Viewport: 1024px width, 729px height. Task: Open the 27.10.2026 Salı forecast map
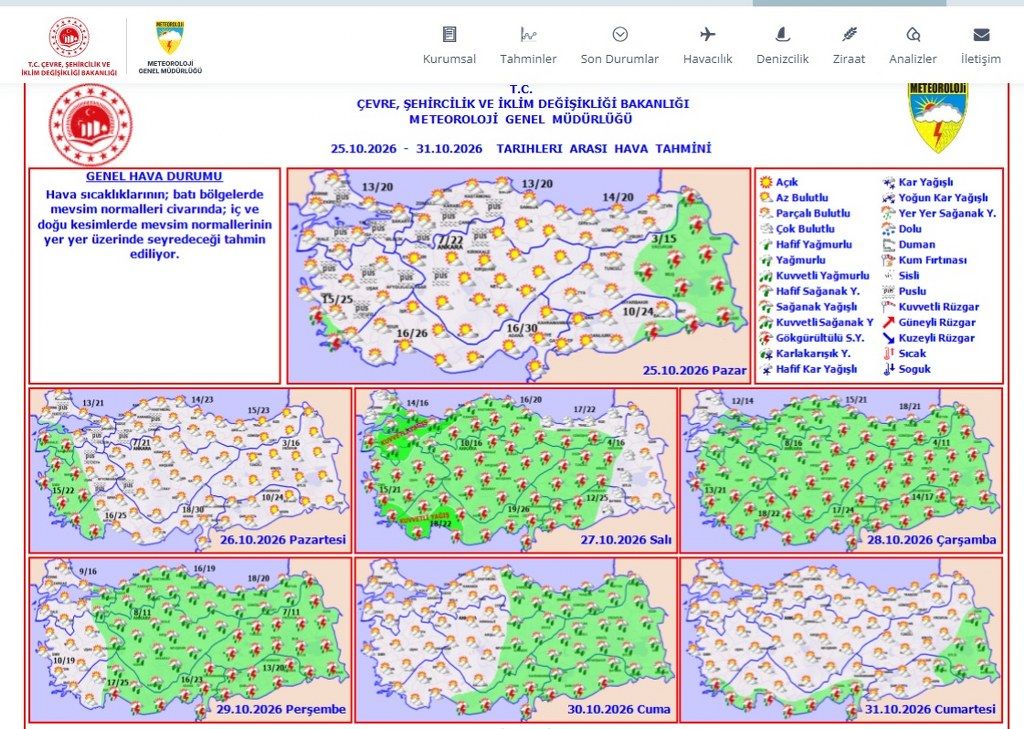[x=516, y=470]
